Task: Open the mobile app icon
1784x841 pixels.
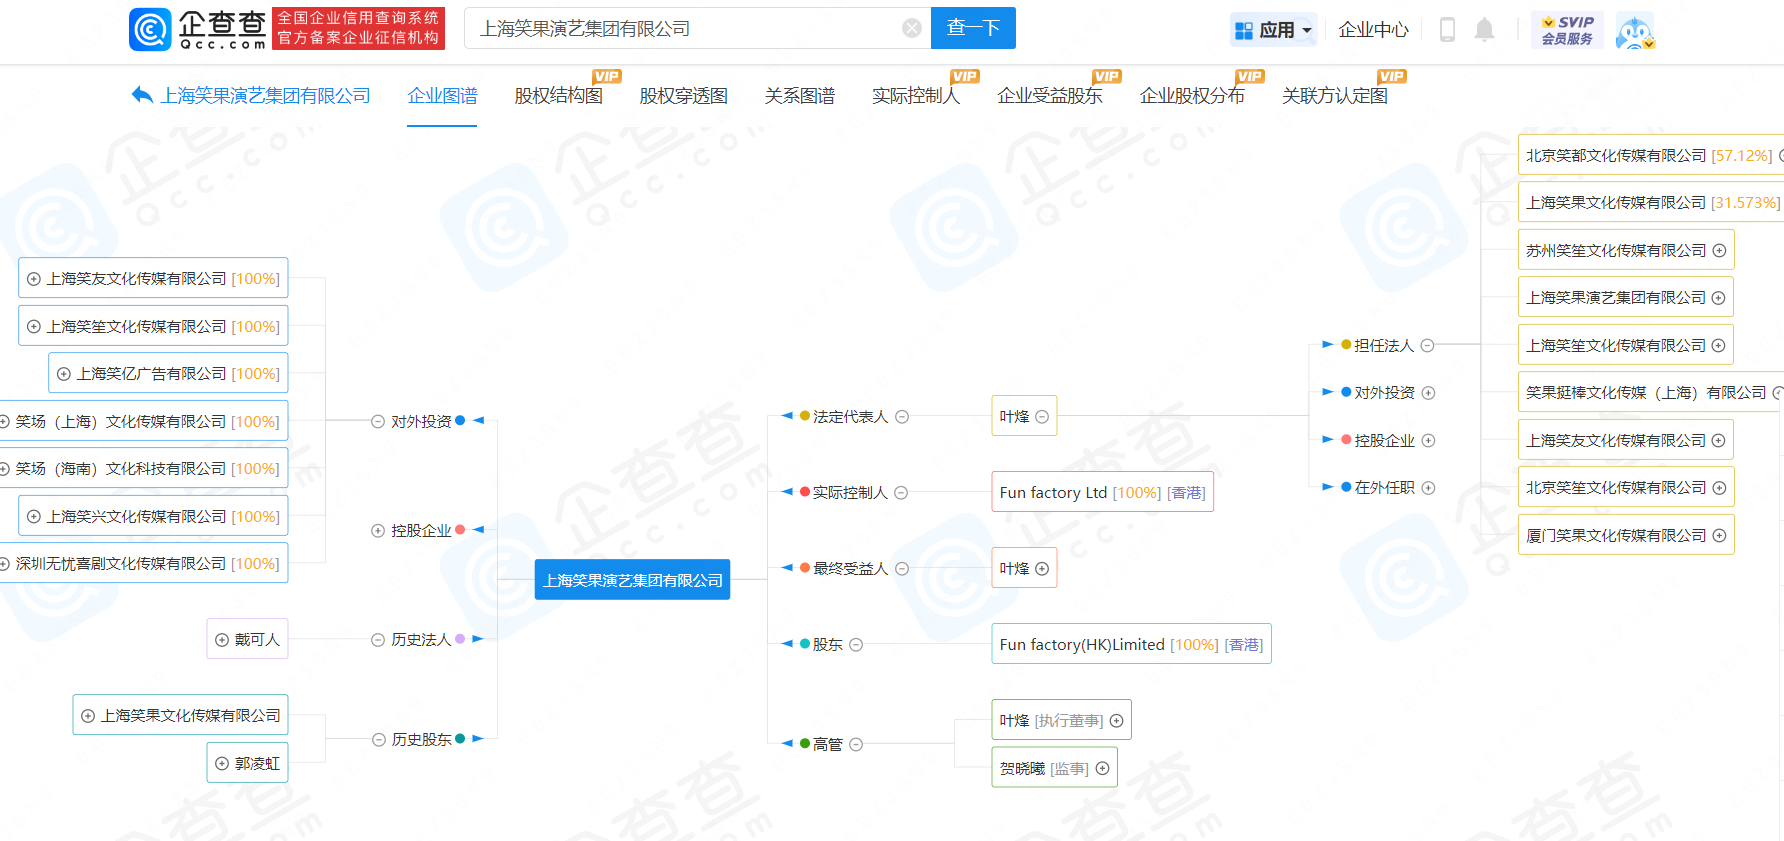Action: pyautogui.click(x=1447, y=30)
